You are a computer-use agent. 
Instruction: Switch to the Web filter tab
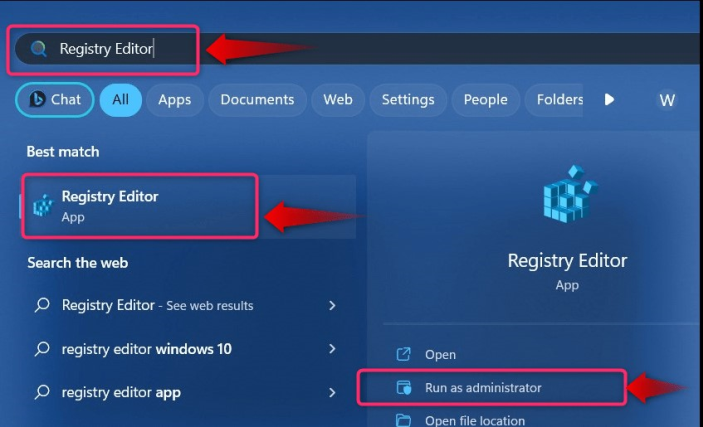[x=338, y=100]
